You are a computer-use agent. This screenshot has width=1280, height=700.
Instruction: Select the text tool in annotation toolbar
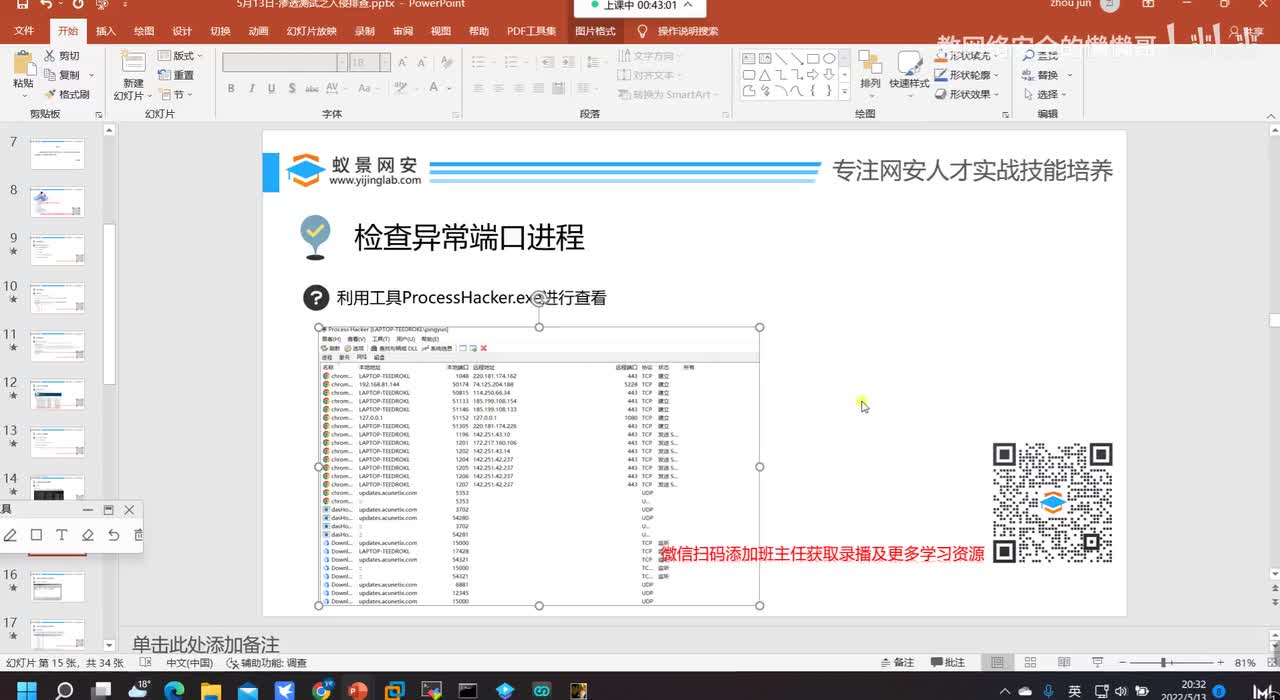(61, 535)
